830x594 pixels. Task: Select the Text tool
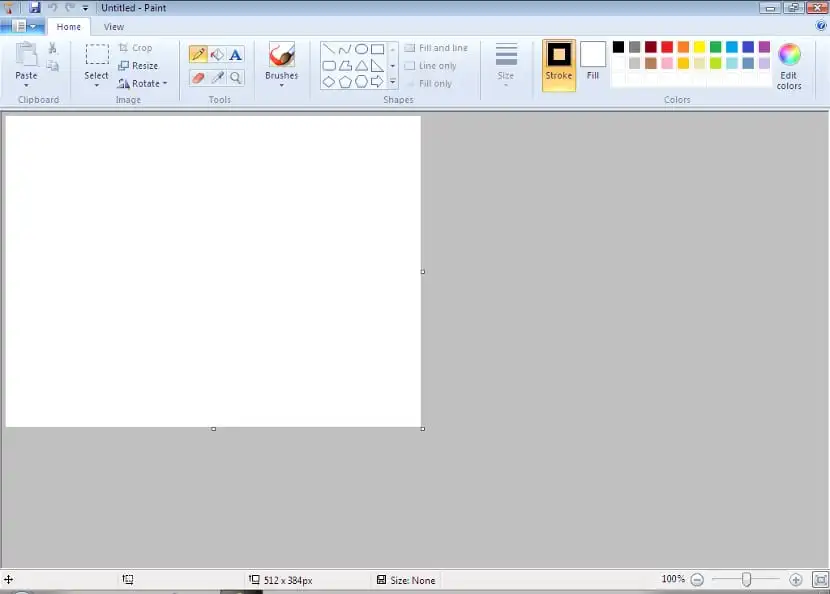(236, 54)
